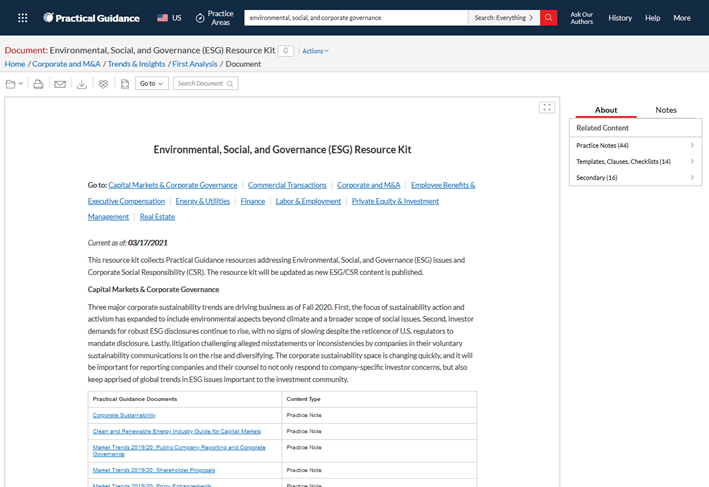Jump to Employee Benefits & Executive Compensation link

(x=443, y=185)
